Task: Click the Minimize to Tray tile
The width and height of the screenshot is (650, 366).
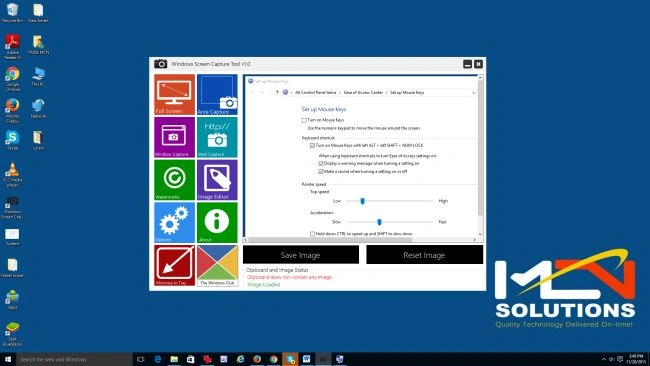Action: click(x=175, y=265)
